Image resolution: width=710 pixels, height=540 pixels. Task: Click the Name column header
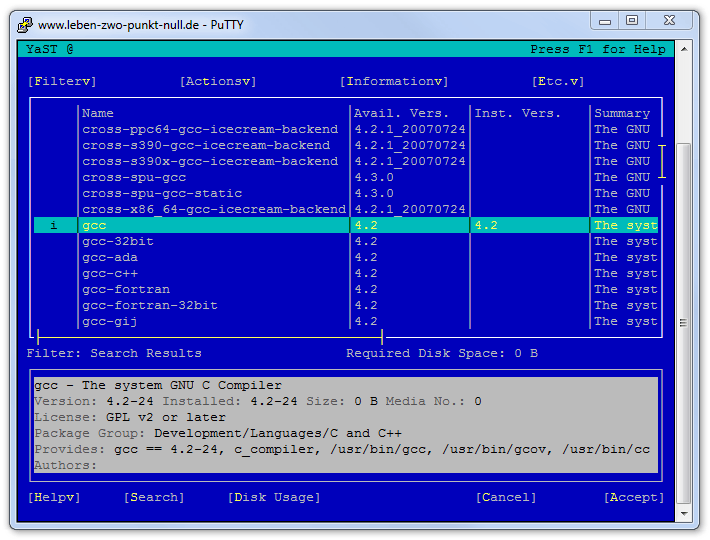[97, 113]
